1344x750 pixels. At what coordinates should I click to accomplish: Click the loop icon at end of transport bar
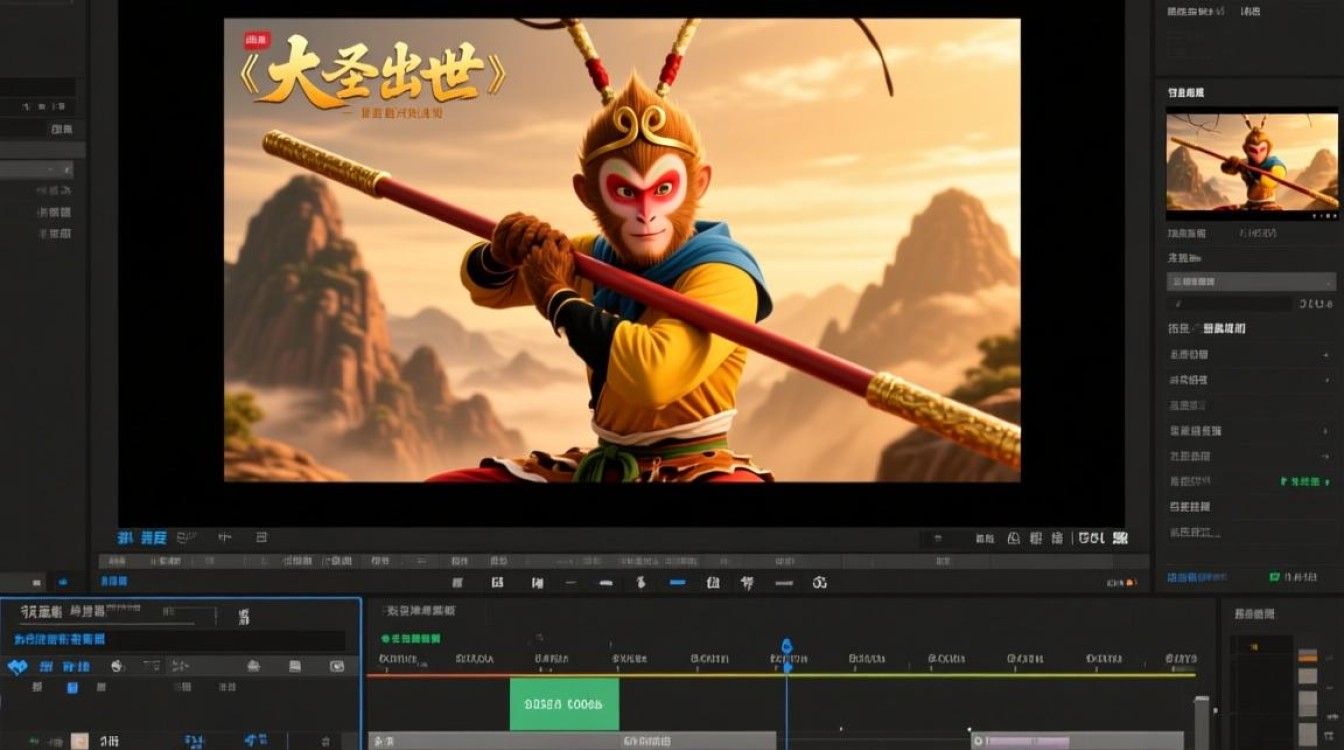point(820,582)
